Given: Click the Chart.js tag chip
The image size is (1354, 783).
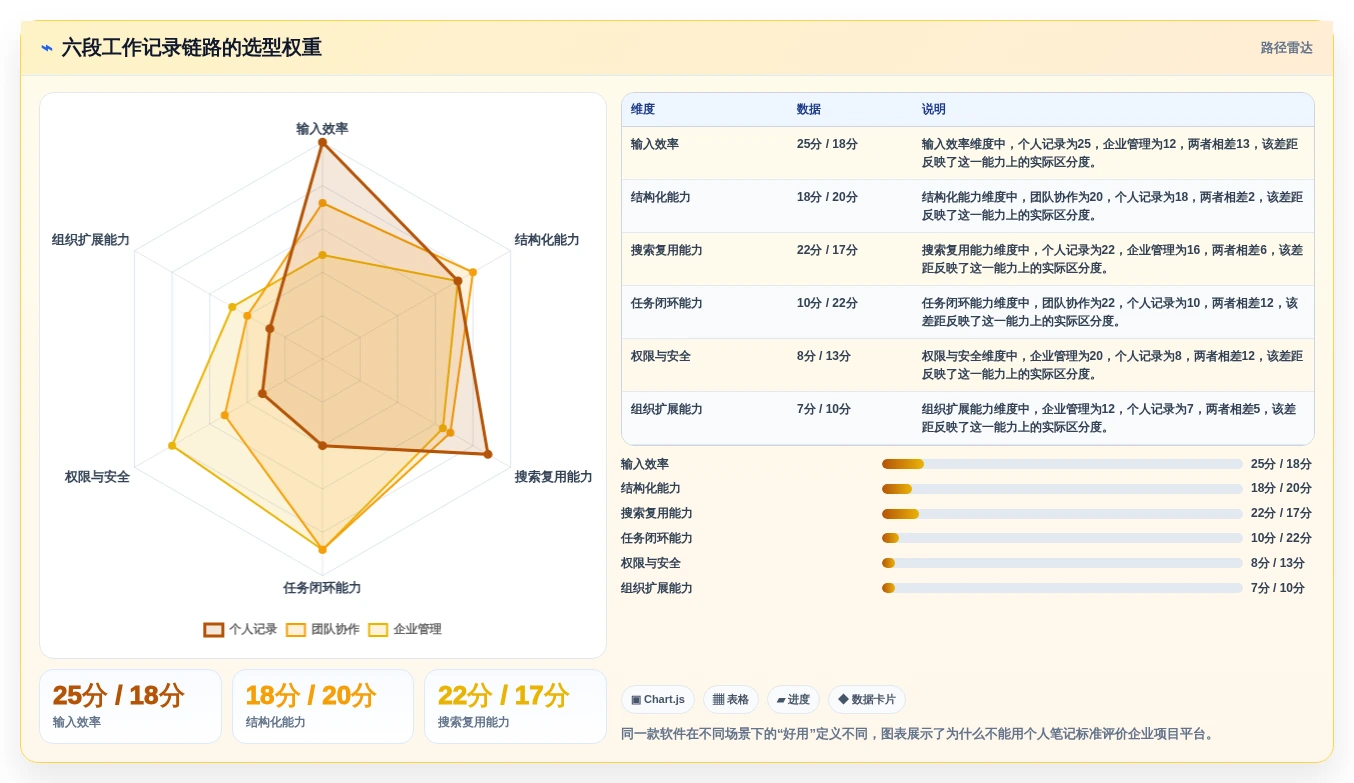Looking at the screenshot, I should [657, 700].
